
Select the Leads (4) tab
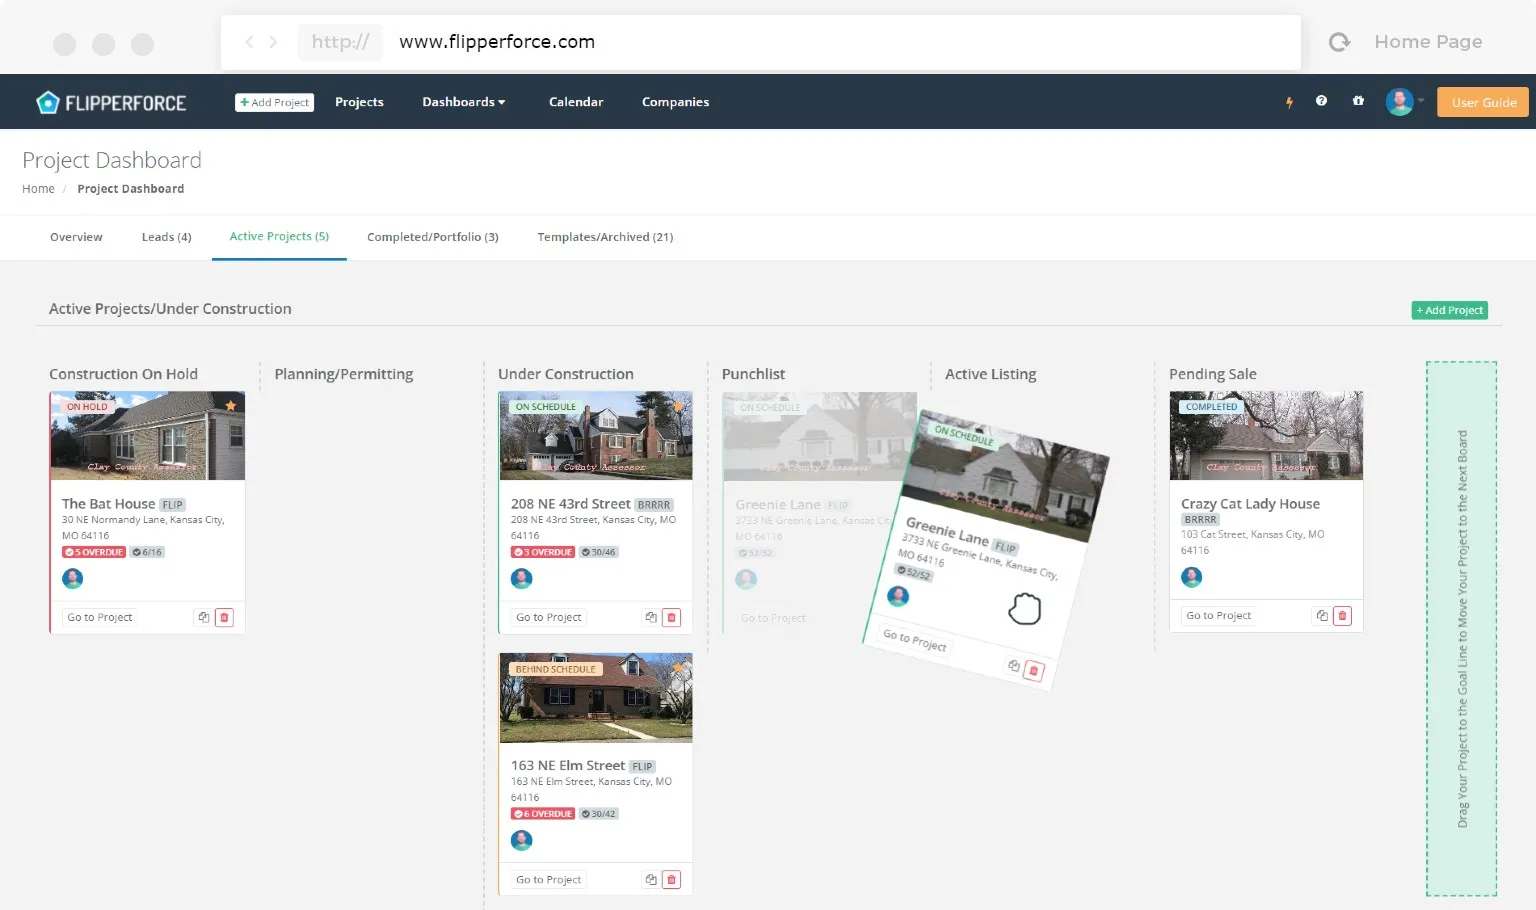point(166,237)
